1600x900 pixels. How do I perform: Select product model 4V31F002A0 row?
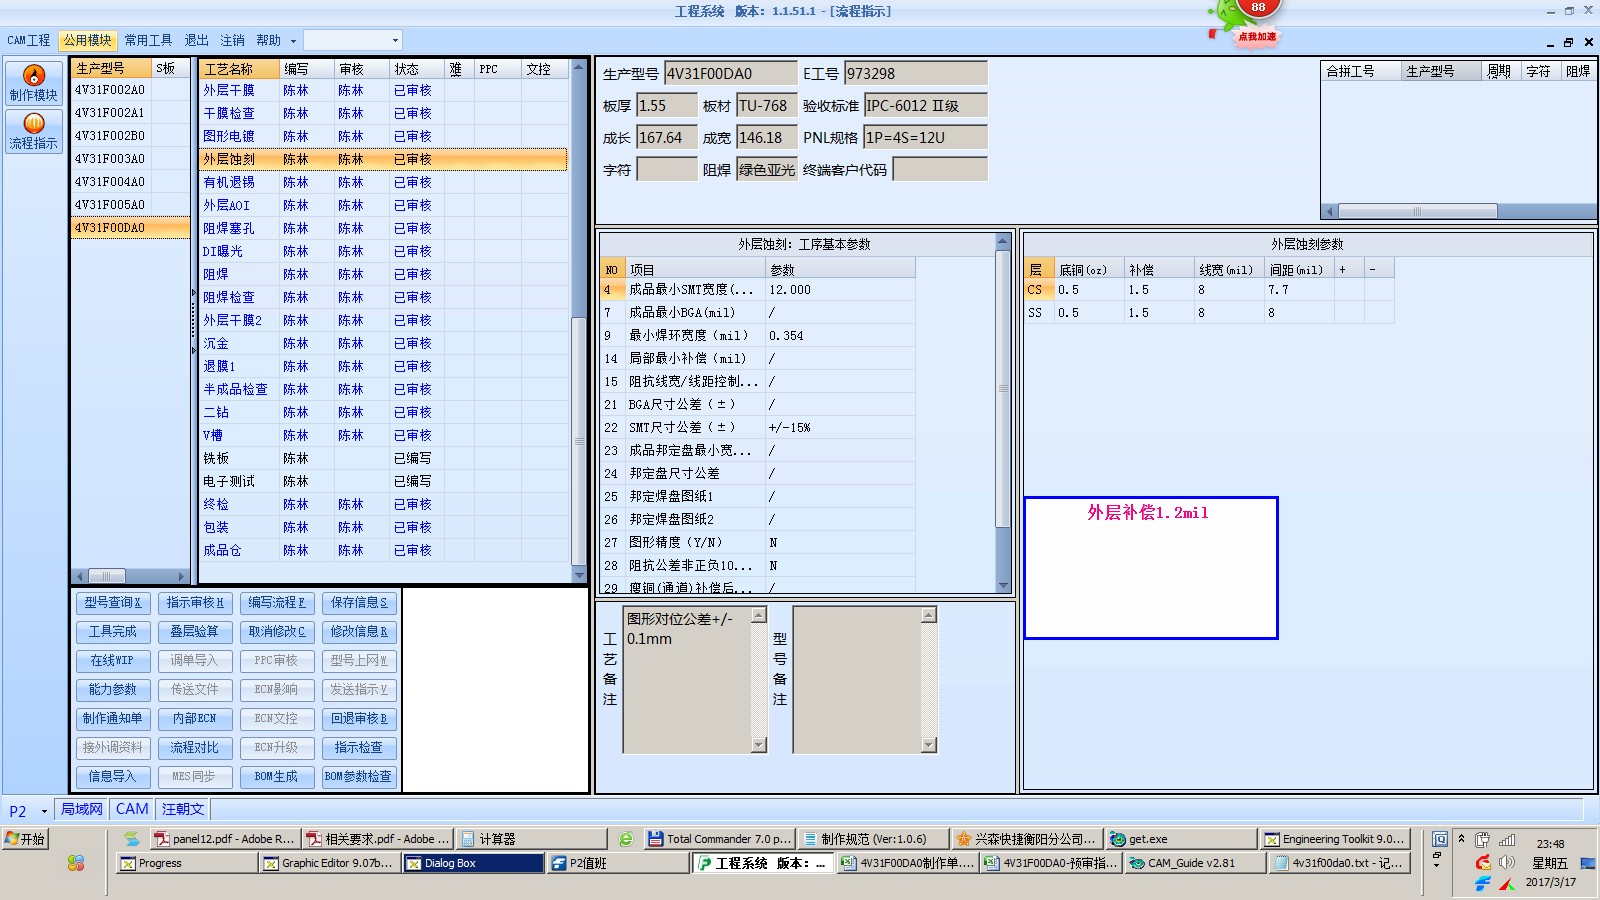click(130, 90)
